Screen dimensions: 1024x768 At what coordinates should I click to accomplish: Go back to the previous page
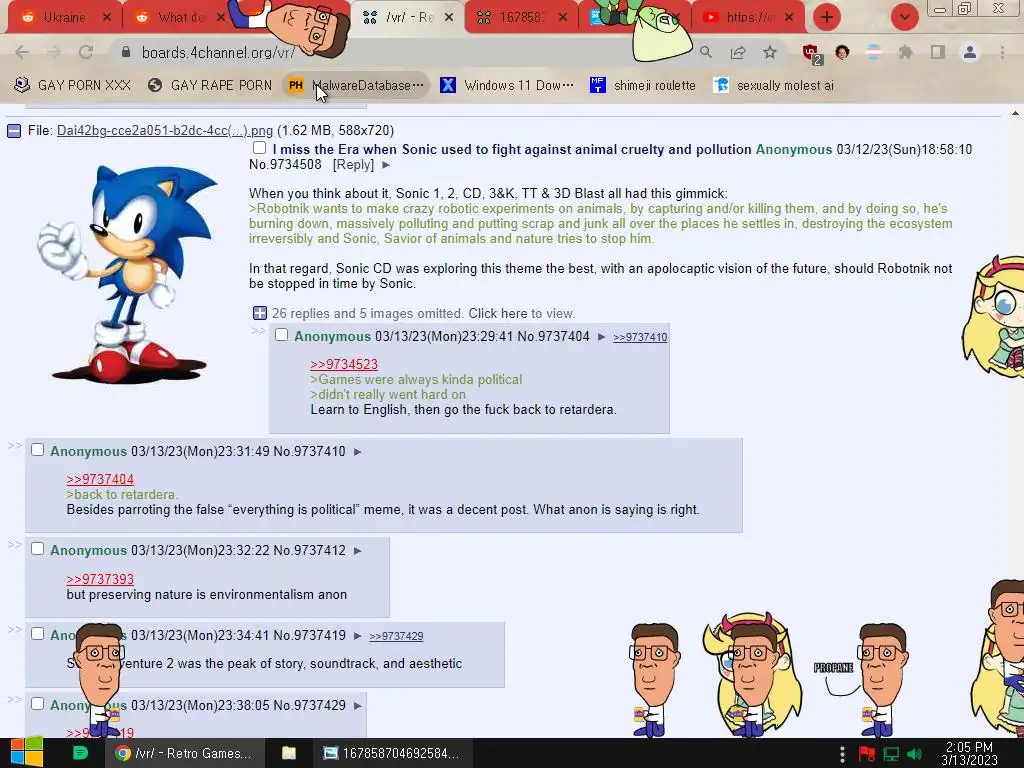pos(22,52)
